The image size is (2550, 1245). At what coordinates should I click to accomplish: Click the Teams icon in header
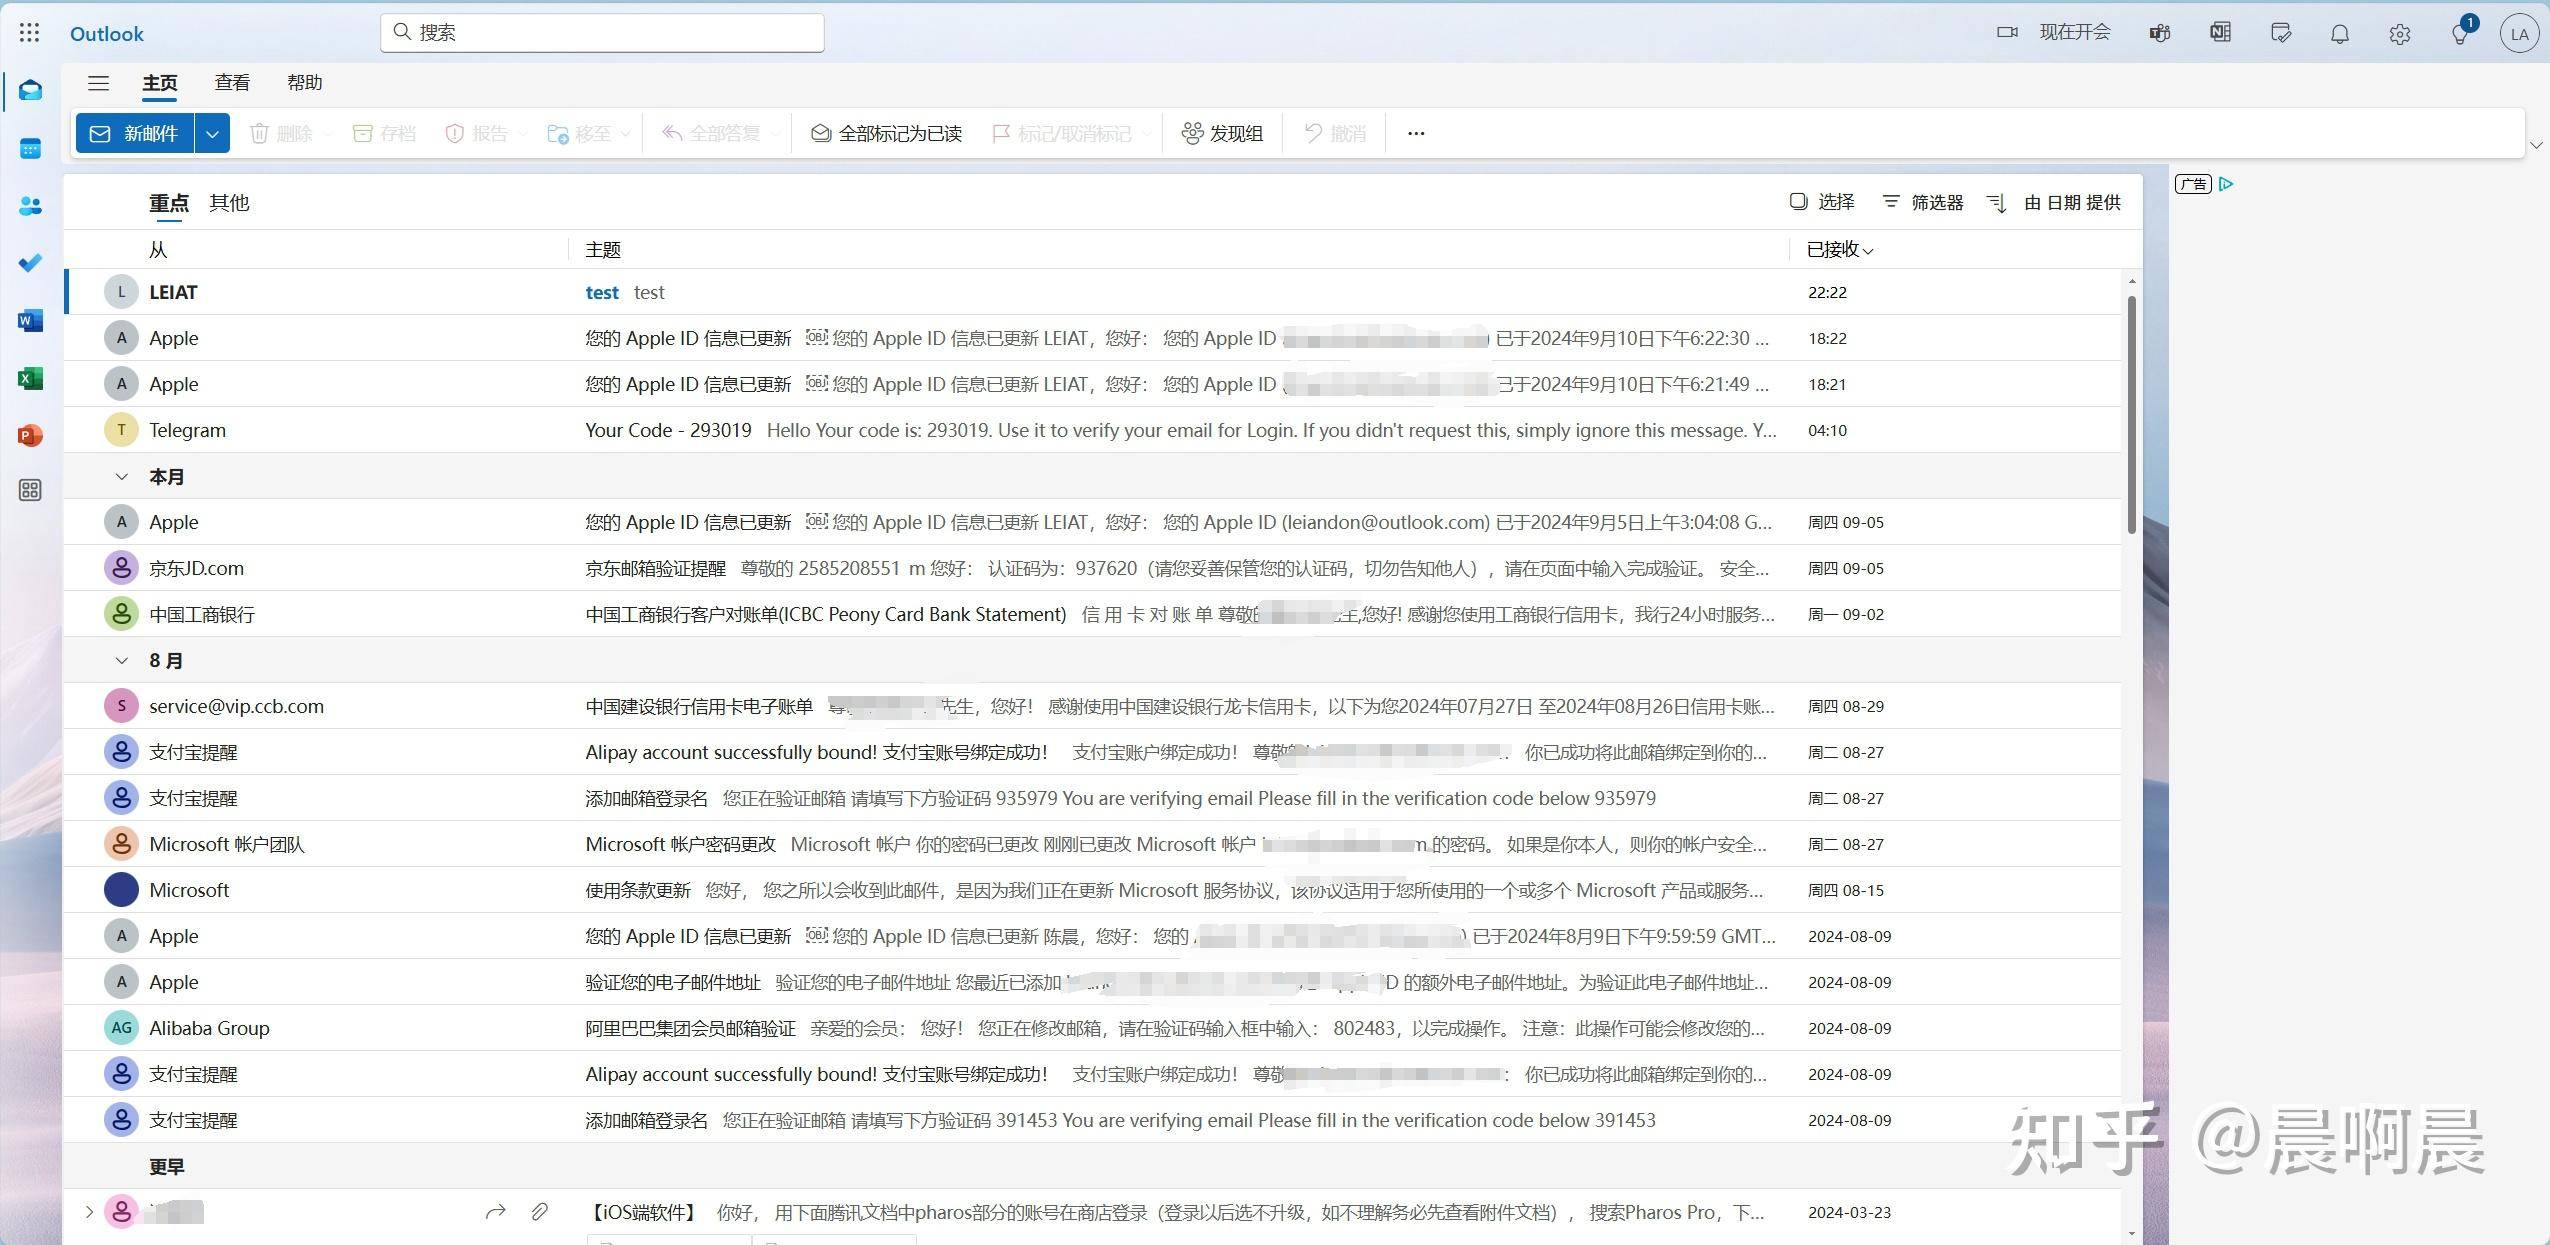point(2160,33)
